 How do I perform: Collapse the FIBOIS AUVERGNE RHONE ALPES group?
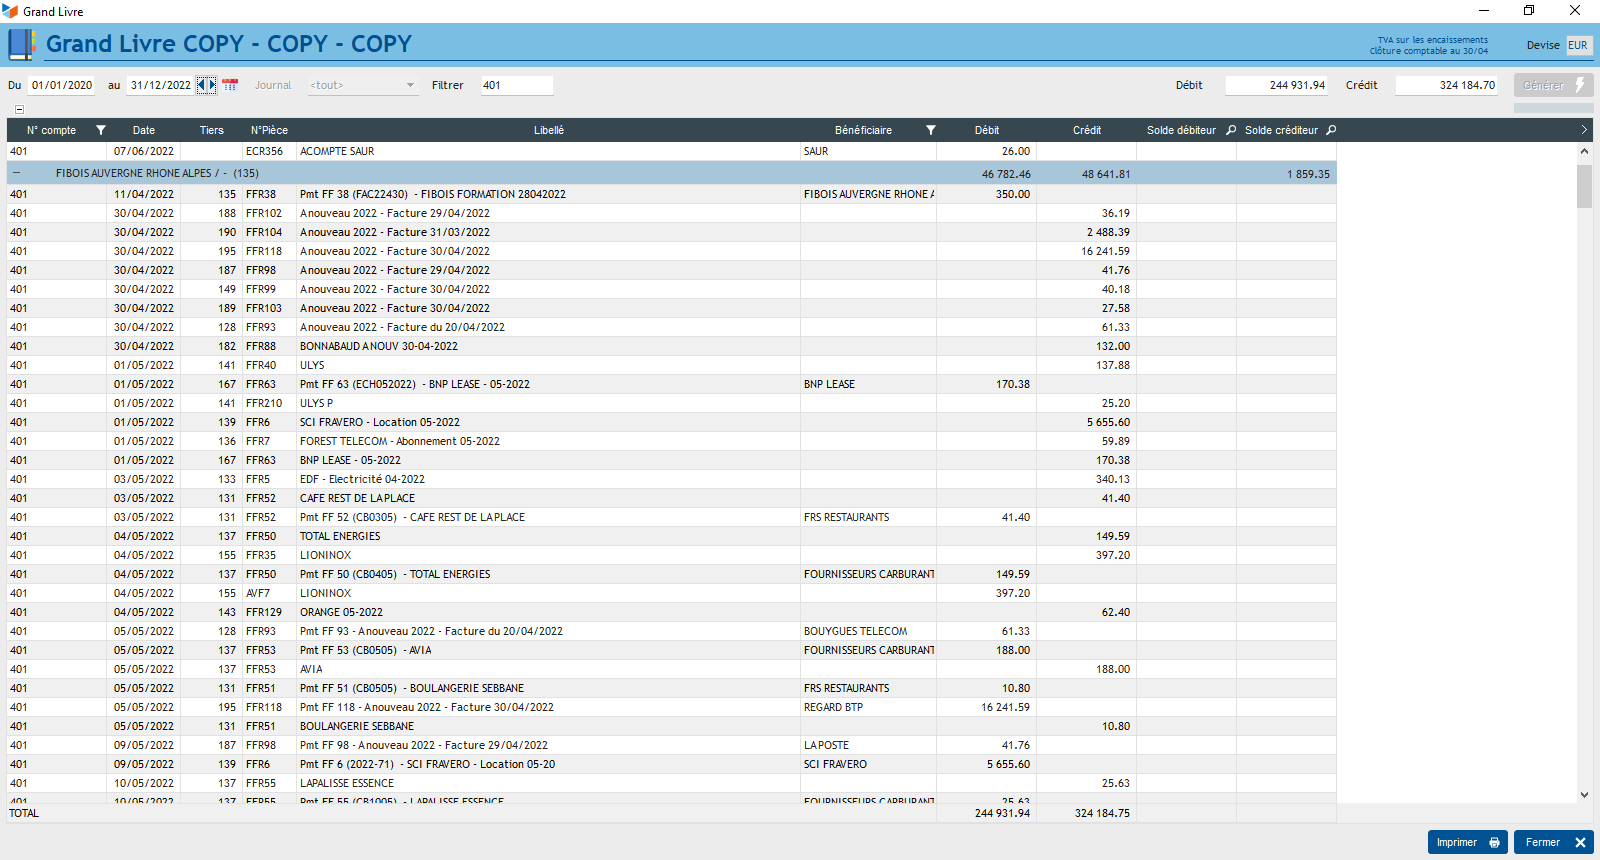[17, 173]
